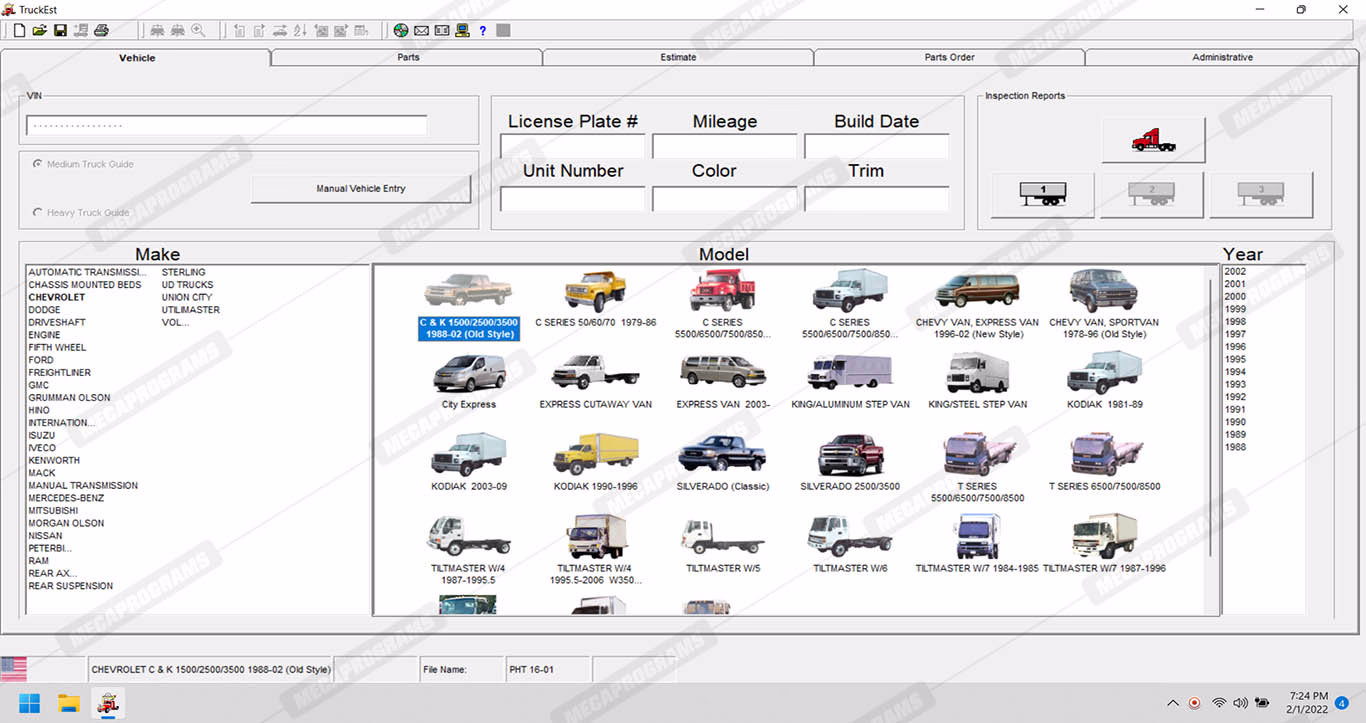Click the magnifier zoom toolbar icon
Viewport: 1366px width, 723px height.
pos(198,31)
